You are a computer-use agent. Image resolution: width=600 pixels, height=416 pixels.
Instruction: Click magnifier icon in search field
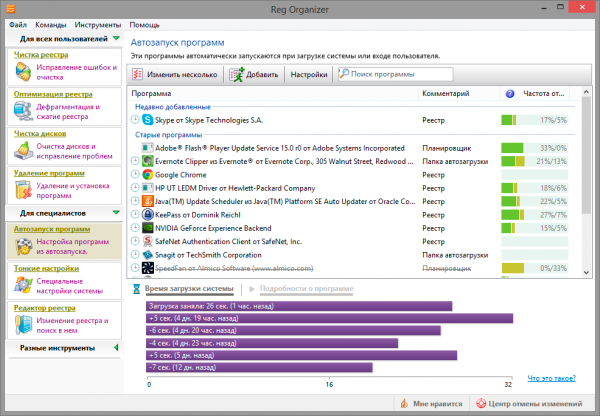[x=344, y=73]
